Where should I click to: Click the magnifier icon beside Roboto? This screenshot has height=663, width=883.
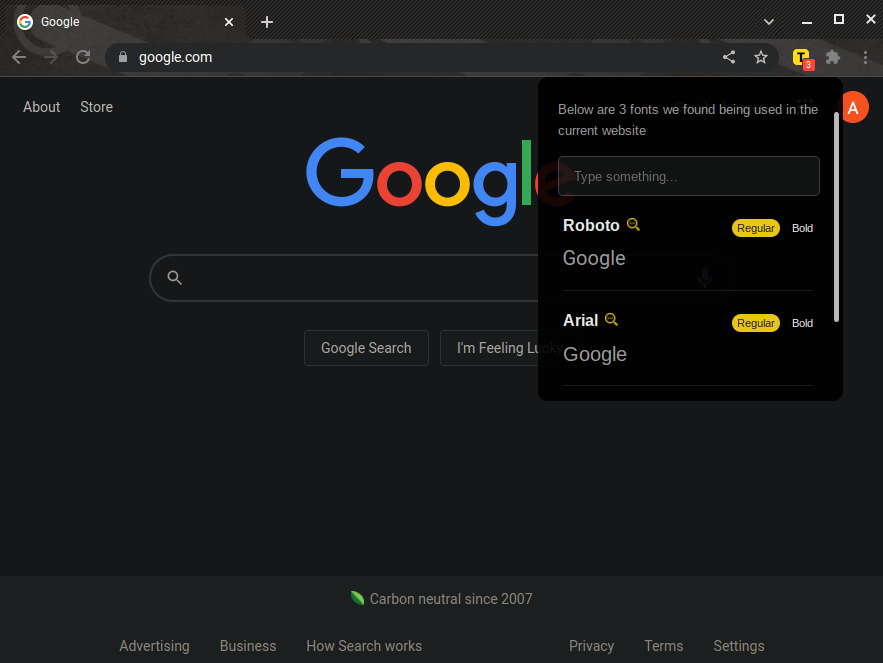633,224
